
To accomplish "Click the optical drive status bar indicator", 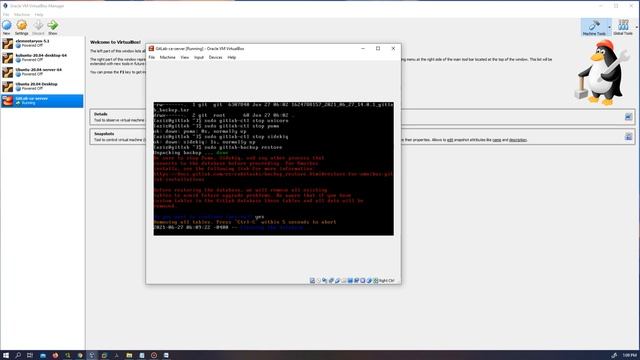I will pos(318,280).
